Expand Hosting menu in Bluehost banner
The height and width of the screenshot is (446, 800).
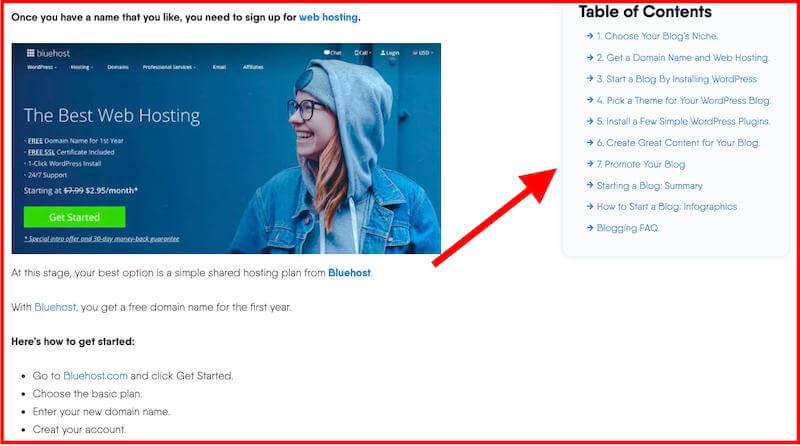pyautogui.click(x=82, y=67)
